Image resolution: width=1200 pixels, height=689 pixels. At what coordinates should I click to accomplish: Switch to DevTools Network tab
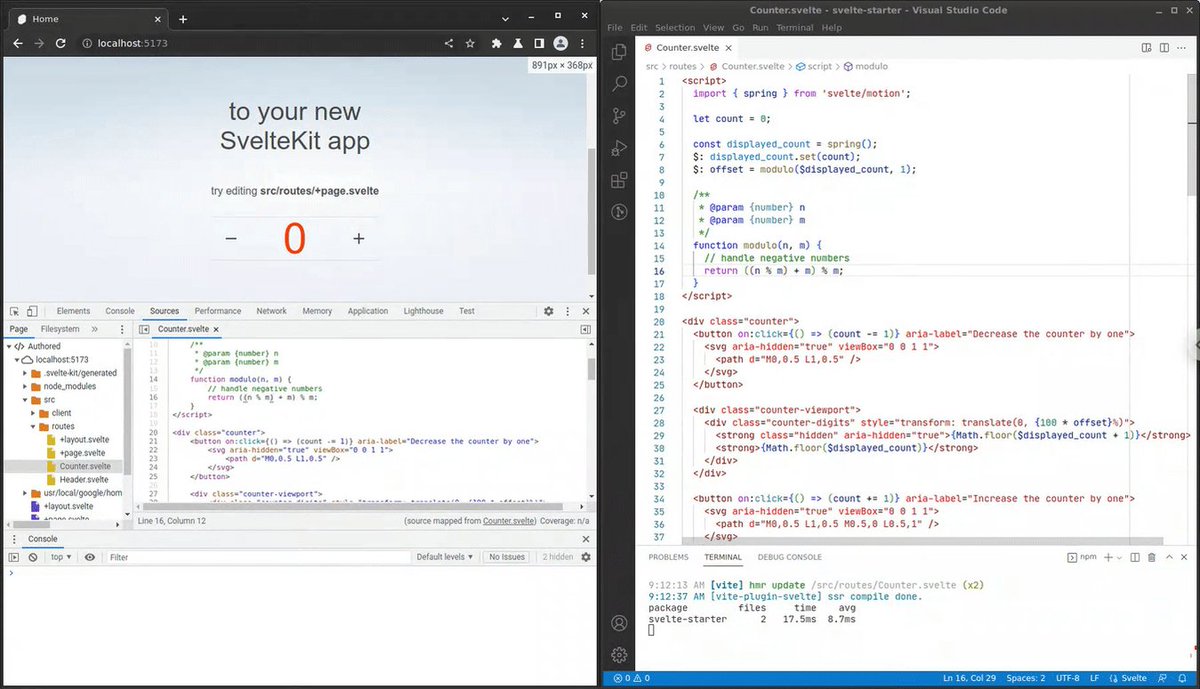click(271, 311)
